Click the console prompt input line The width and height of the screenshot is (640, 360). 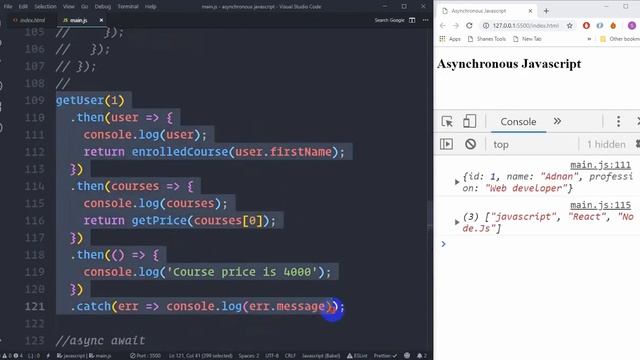(x=539, y=244)
